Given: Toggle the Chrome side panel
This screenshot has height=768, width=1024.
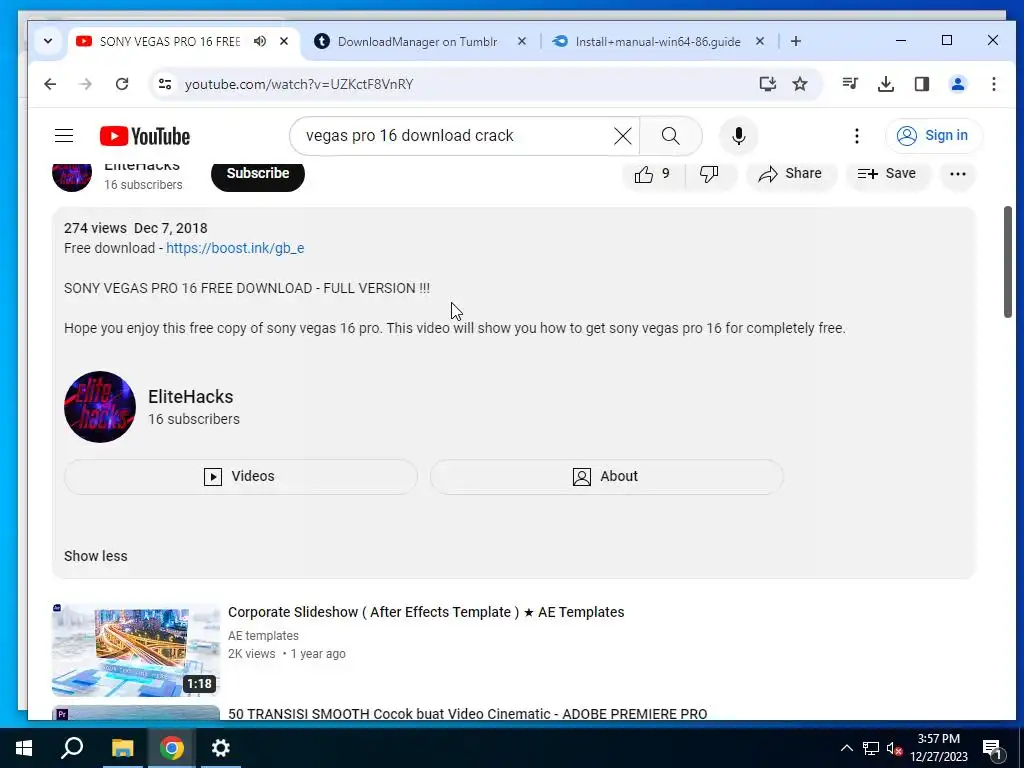Looking at the screenshot, I should (921, 84).
